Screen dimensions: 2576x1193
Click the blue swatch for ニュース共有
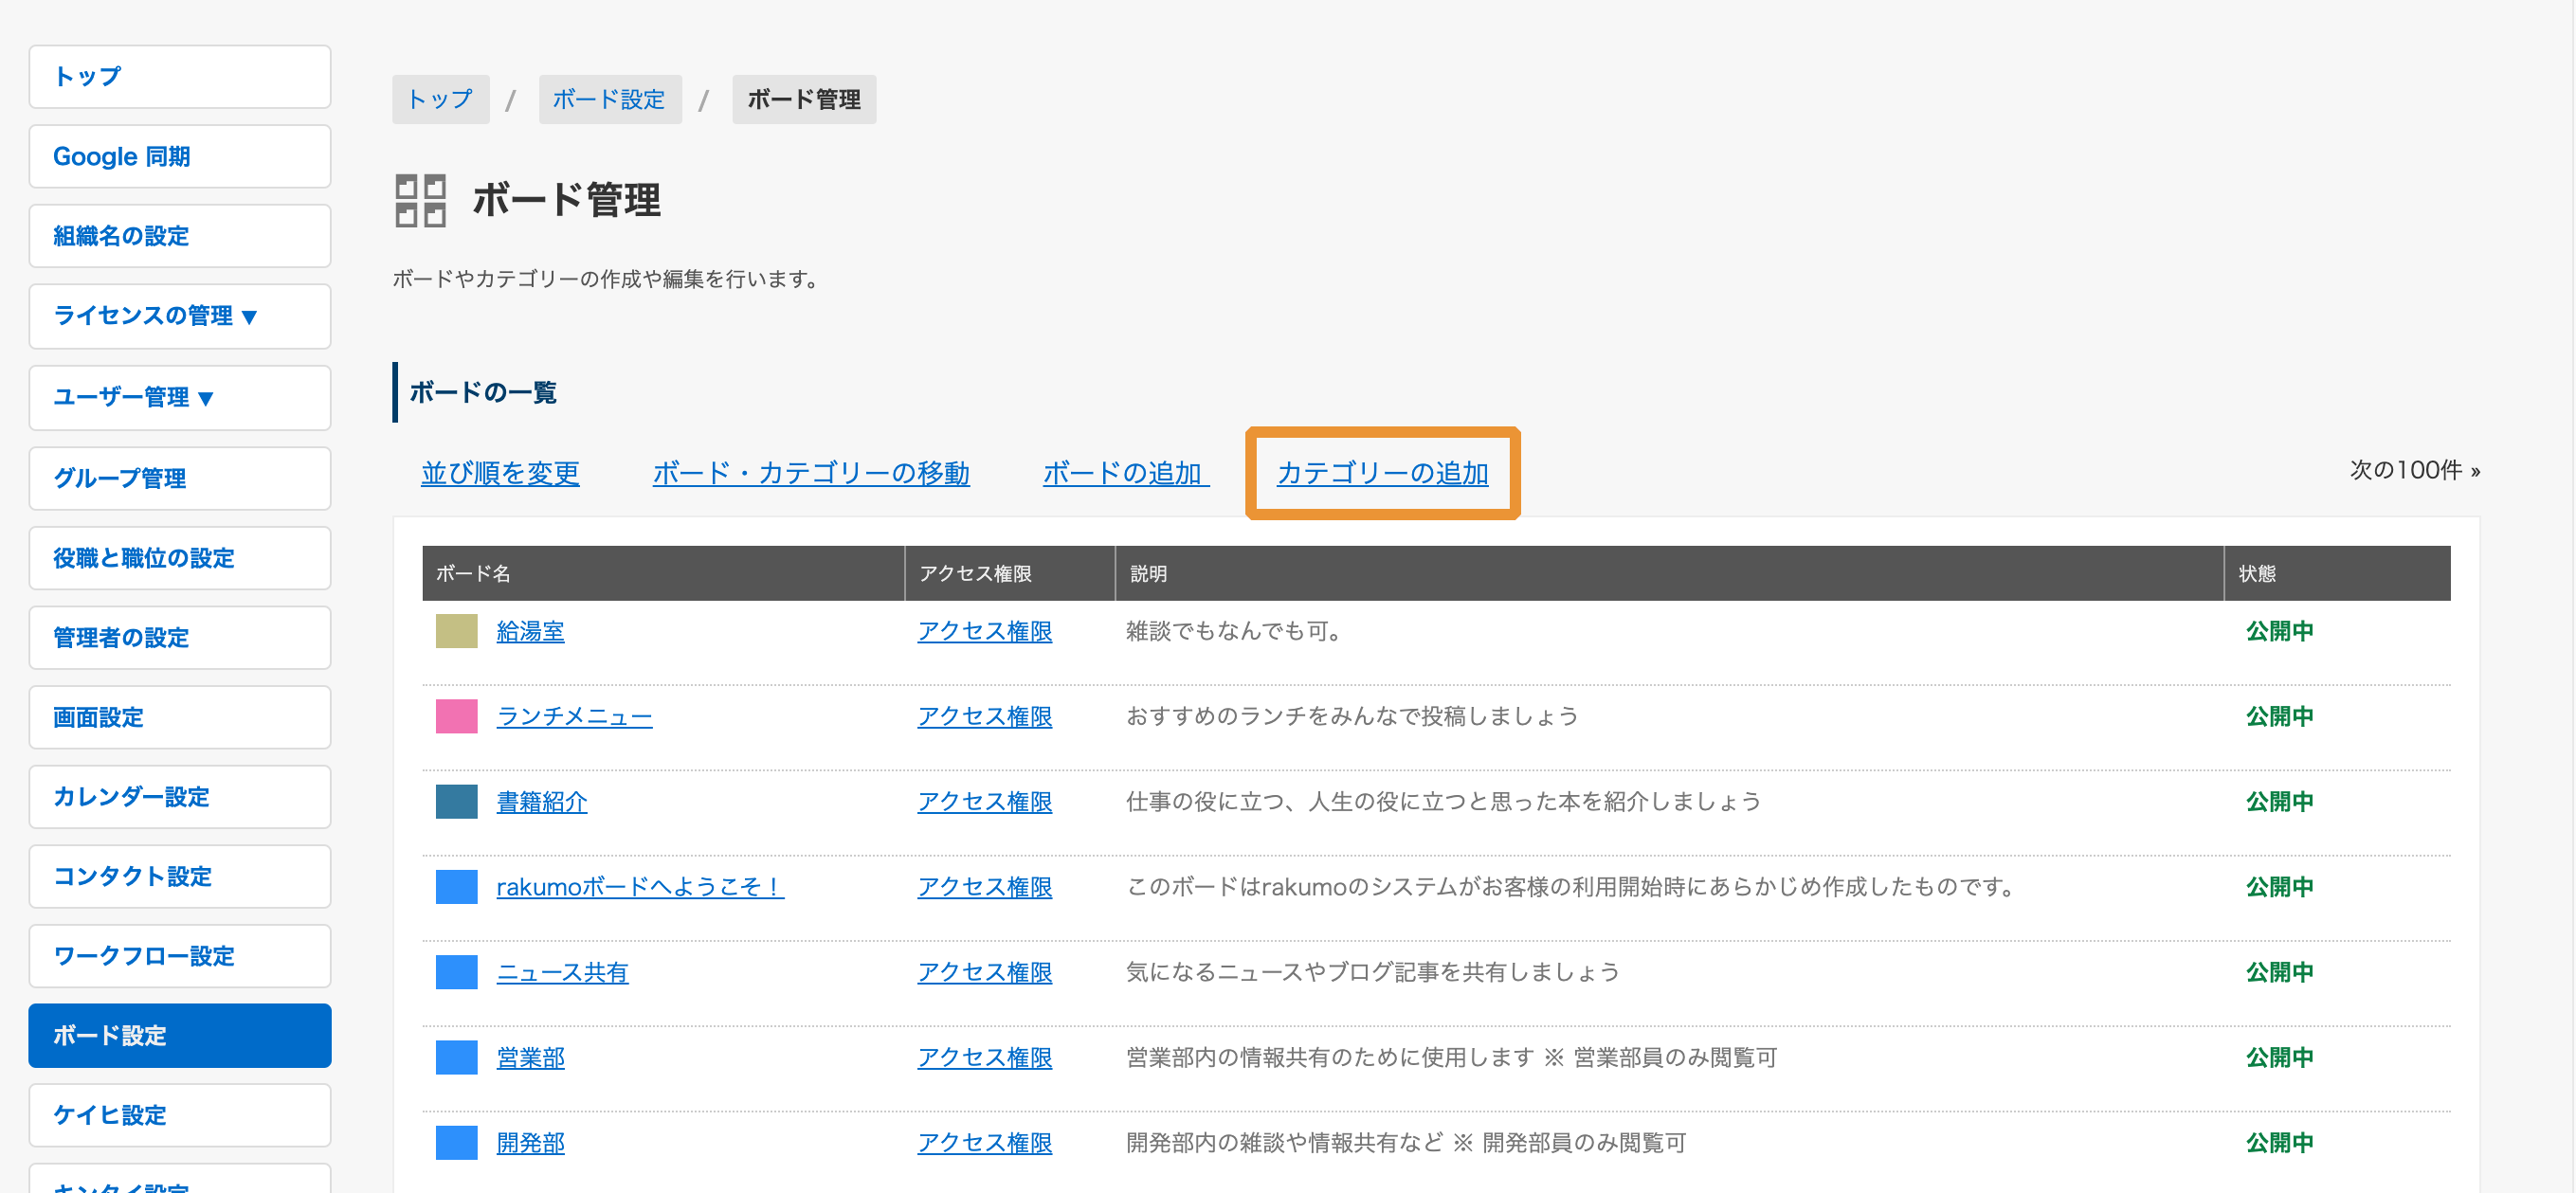[x=457, y=972]
